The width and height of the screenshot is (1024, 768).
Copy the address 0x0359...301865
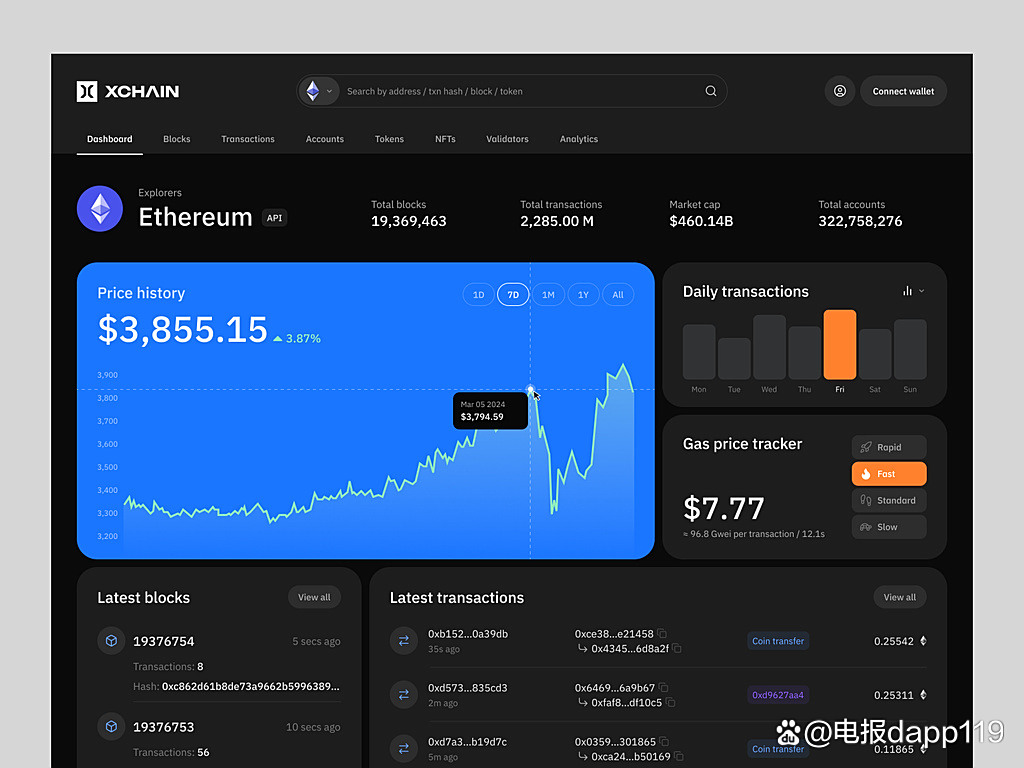(664, 741)
